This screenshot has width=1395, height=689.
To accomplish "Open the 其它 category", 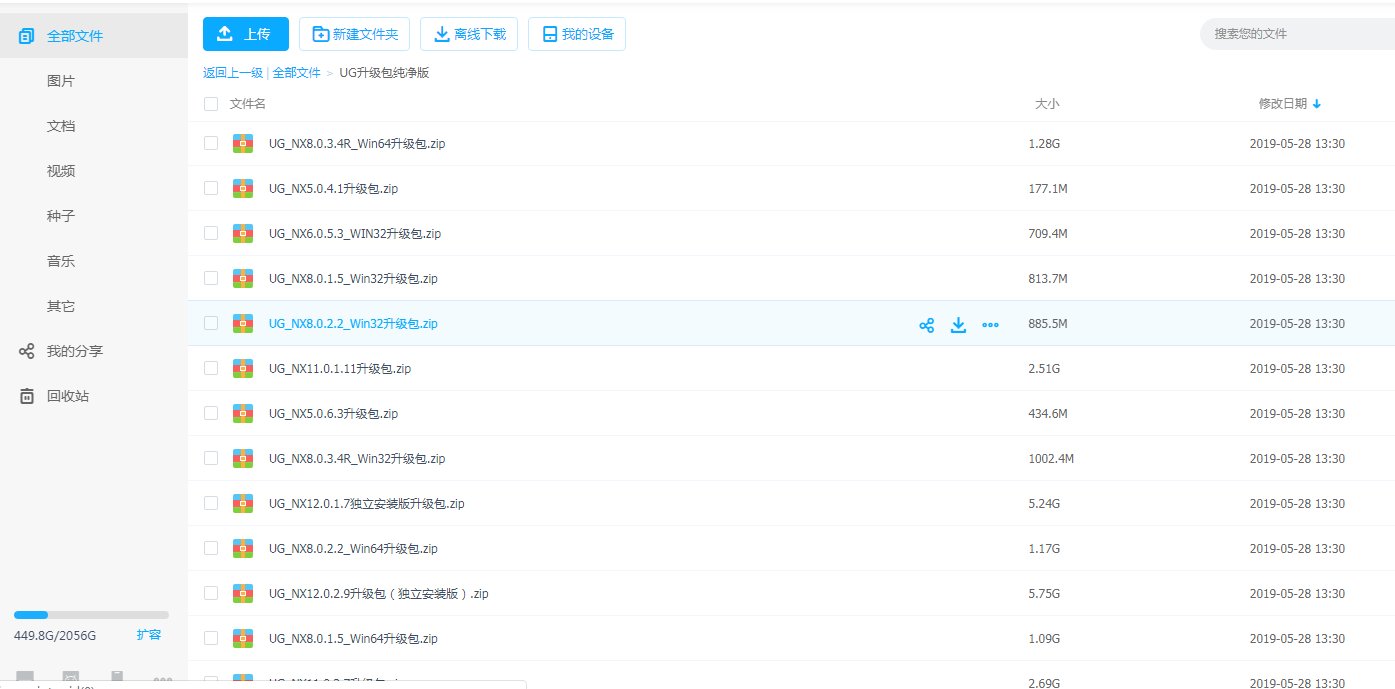I will pos(61,306).
